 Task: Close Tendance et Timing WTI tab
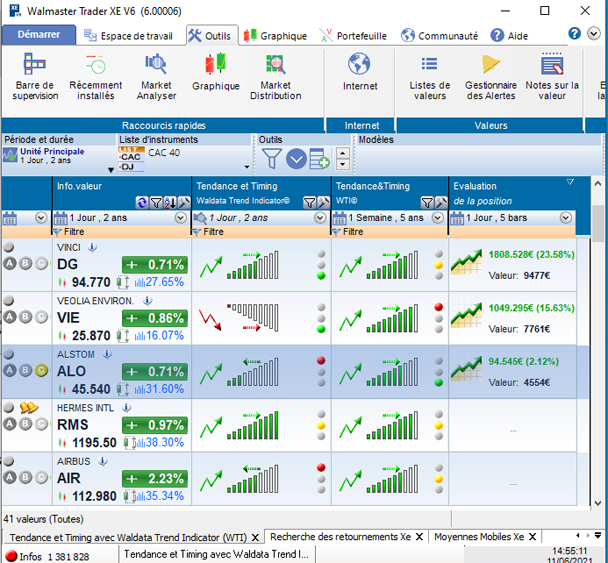tap(255, 537)
